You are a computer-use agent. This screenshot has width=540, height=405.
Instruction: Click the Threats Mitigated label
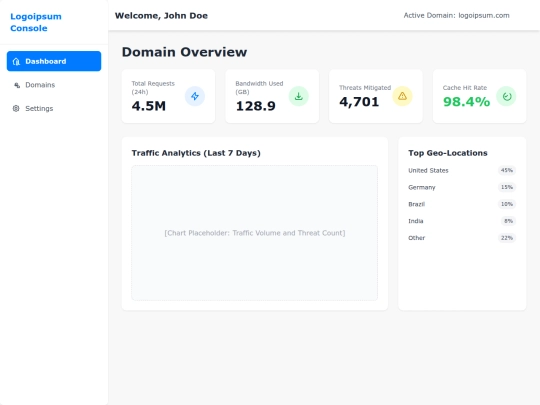click(x=365, y=88)
